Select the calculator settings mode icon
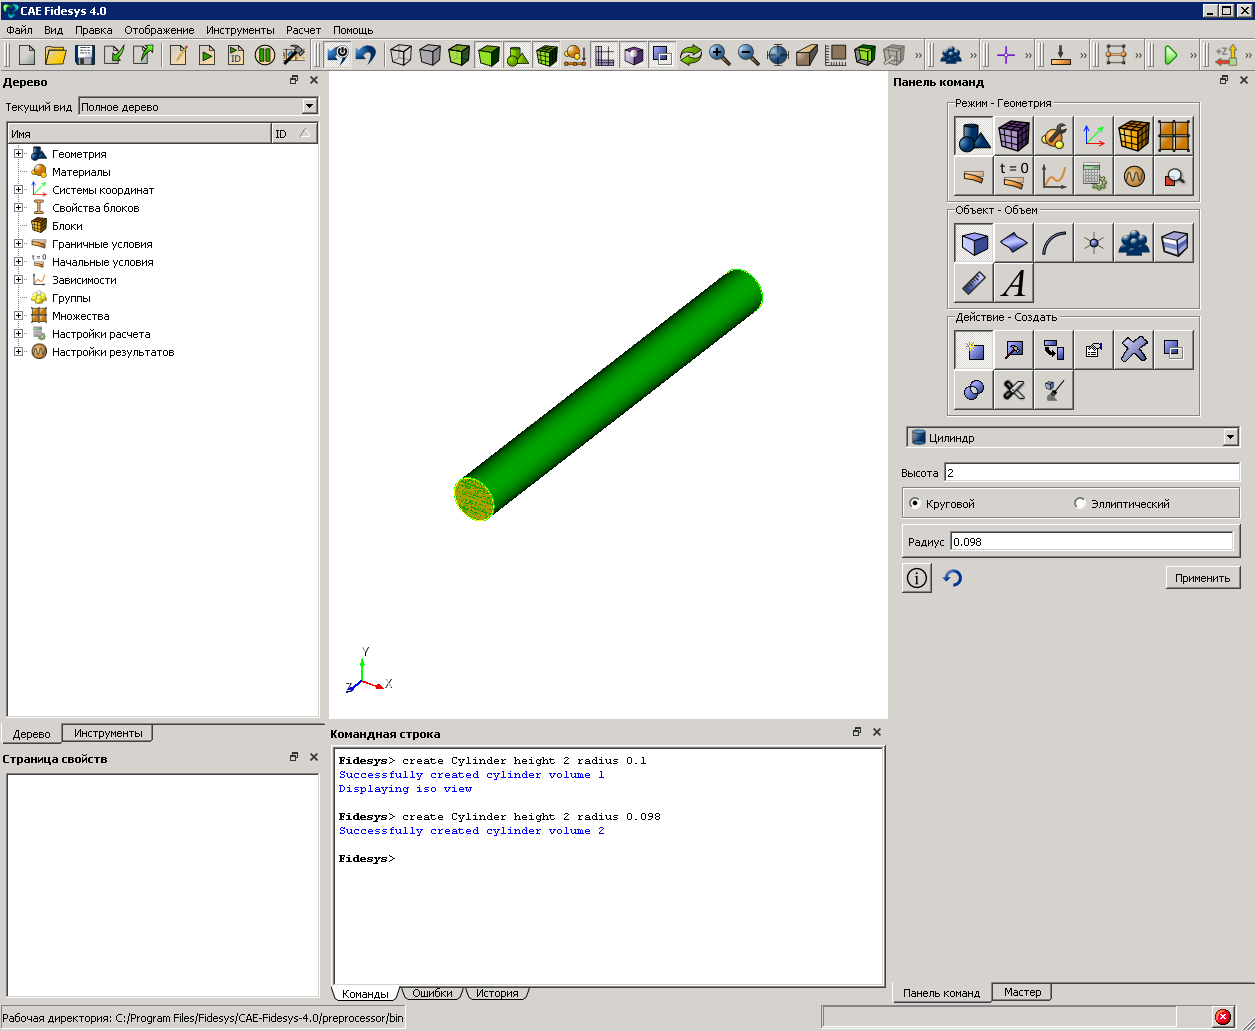This screenshot has height=1031, width=1255. point(1093,175)
